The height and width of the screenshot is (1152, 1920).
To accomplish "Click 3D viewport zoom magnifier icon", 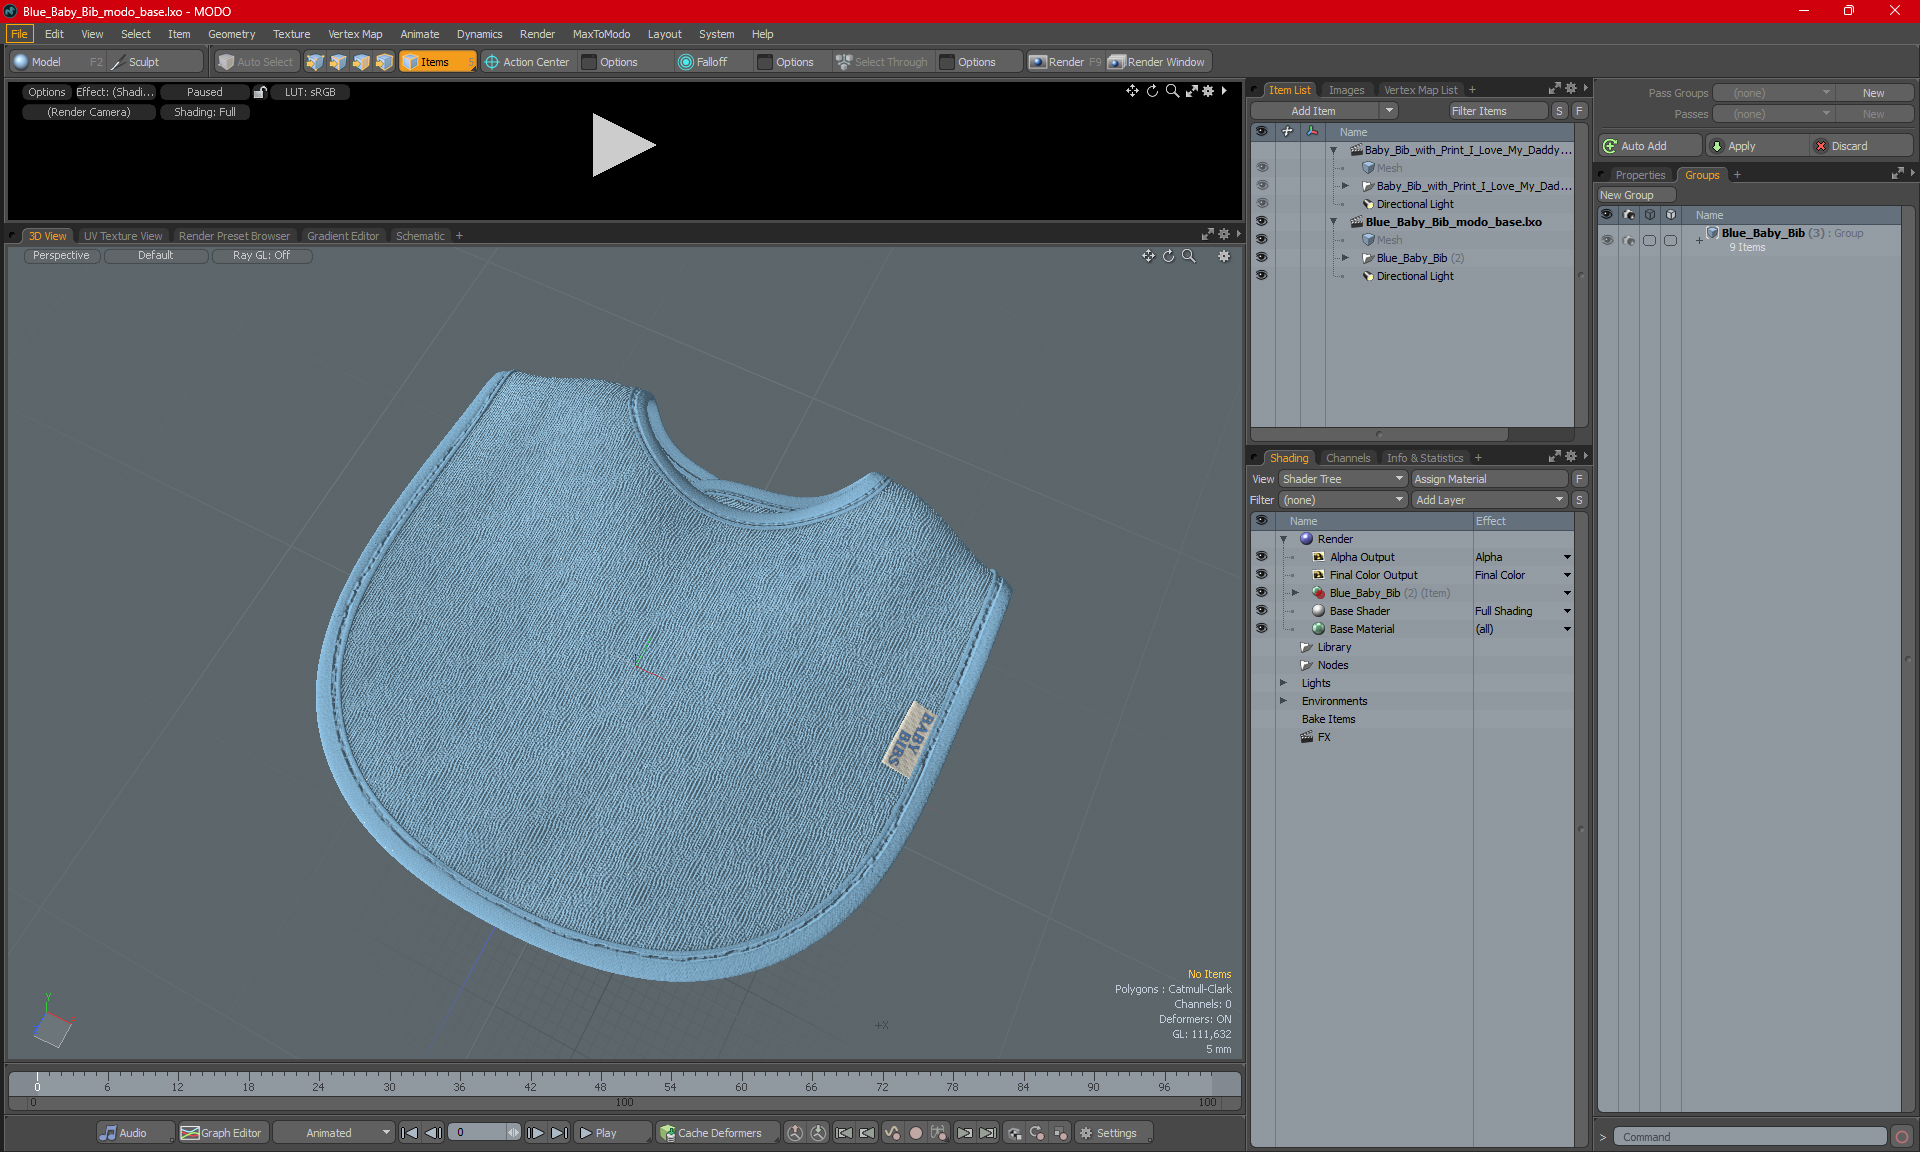I will (1189, 256).
